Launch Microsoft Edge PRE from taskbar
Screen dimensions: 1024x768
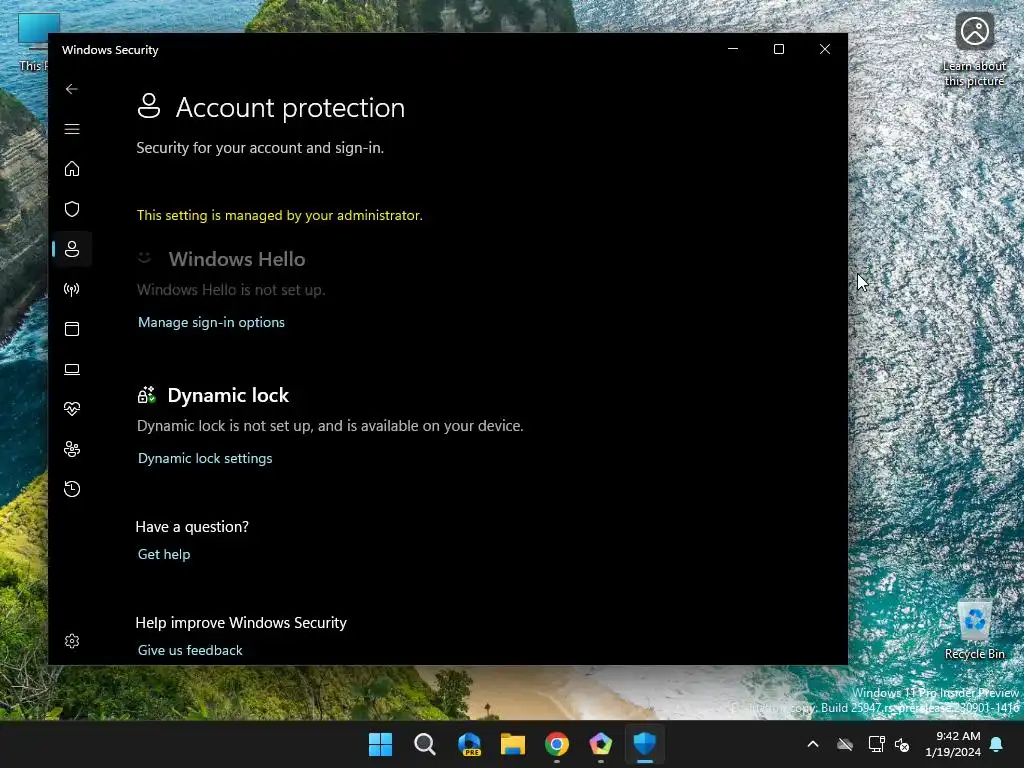pos(469,744)
